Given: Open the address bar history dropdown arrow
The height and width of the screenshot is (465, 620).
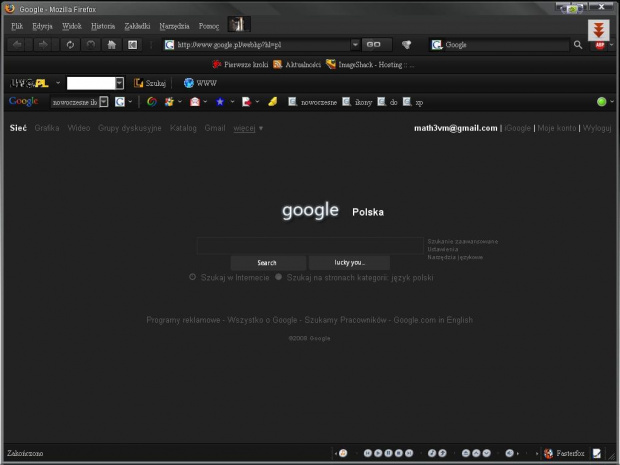Looking at the screenshot, I should pos(355,45).
